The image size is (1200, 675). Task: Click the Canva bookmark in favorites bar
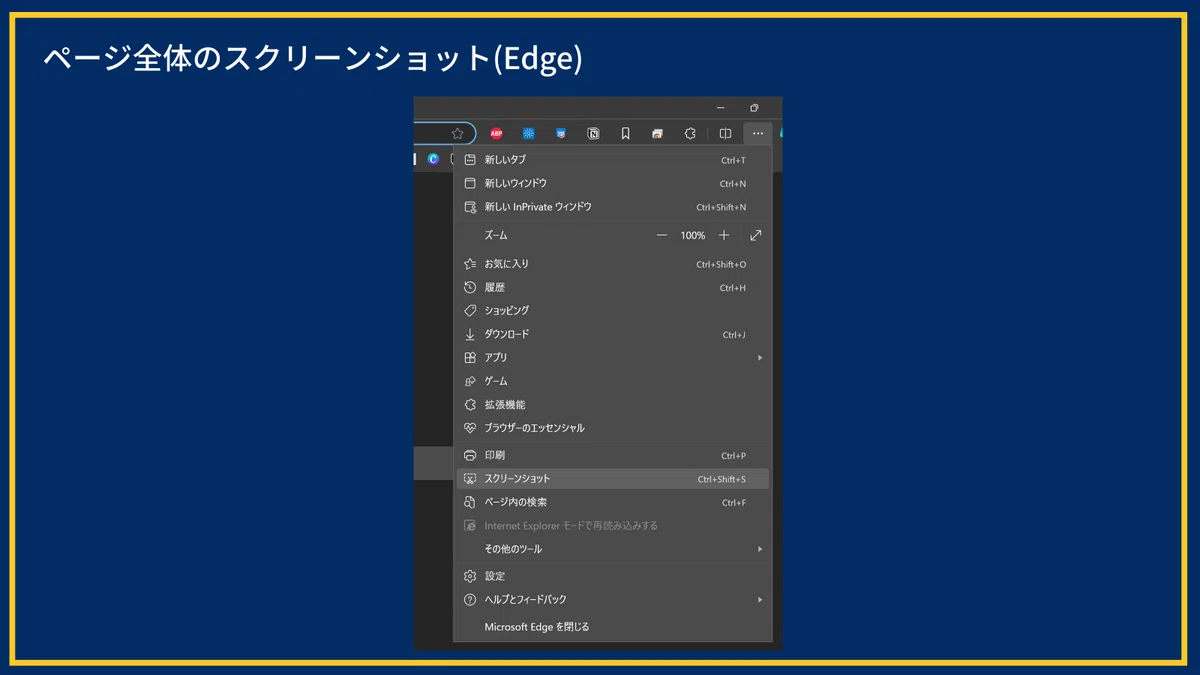click(x=433, y=158)
